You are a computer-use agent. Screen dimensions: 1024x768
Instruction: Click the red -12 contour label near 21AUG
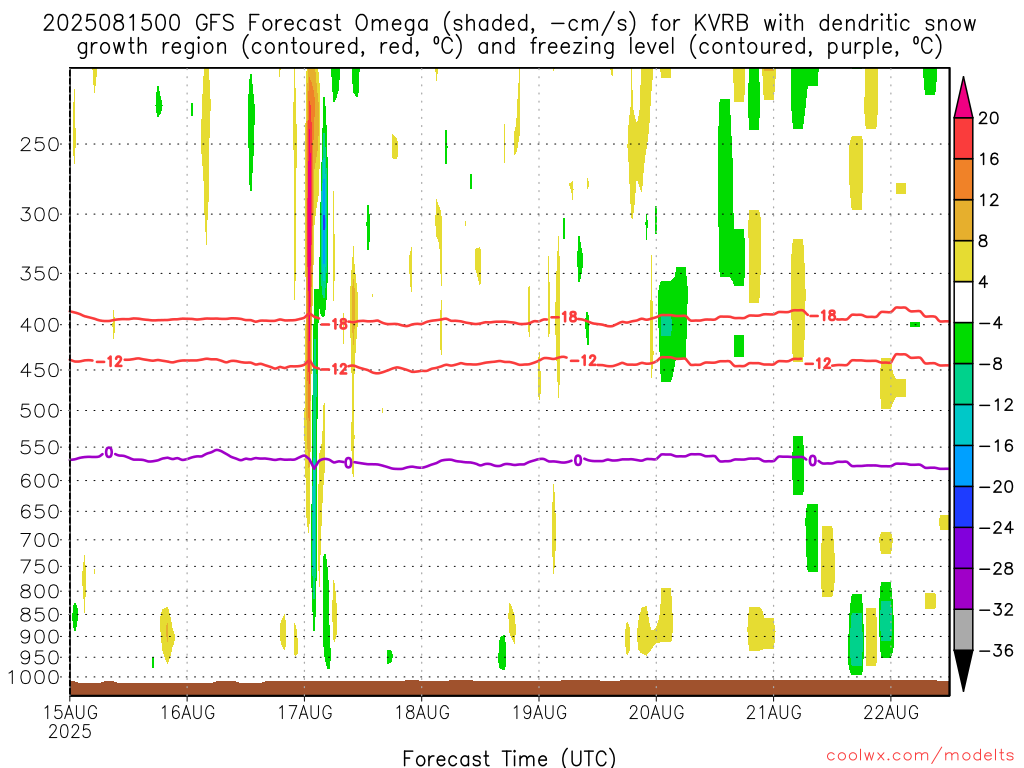pos(818,364)
